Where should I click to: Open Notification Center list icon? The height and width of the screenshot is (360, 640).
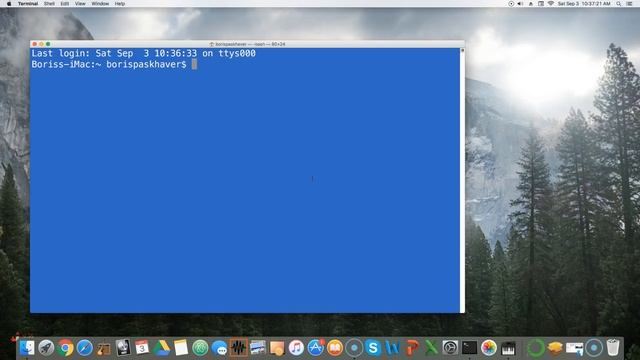629,4
